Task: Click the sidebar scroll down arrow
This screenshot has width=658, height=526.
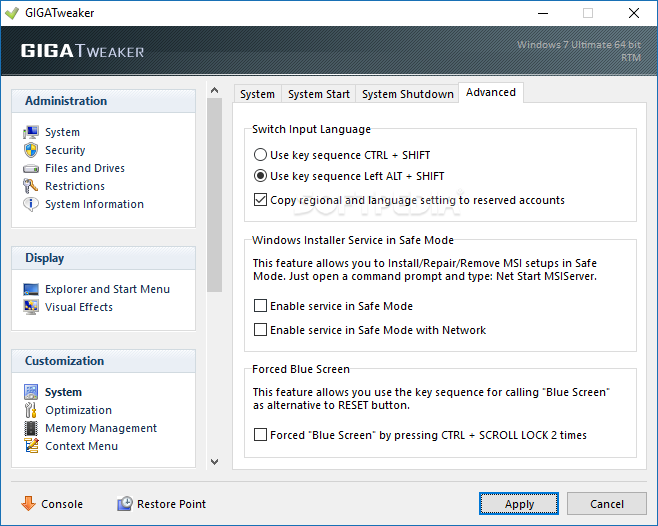Action: pyautogui.click(x=214, y=462)
